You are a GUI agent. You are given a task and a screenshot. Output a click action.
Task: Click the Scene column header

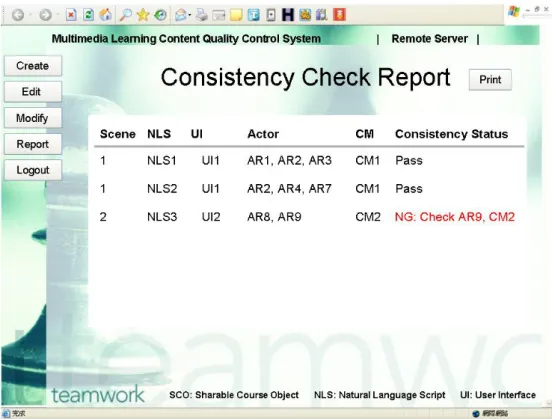pos(118,134)
